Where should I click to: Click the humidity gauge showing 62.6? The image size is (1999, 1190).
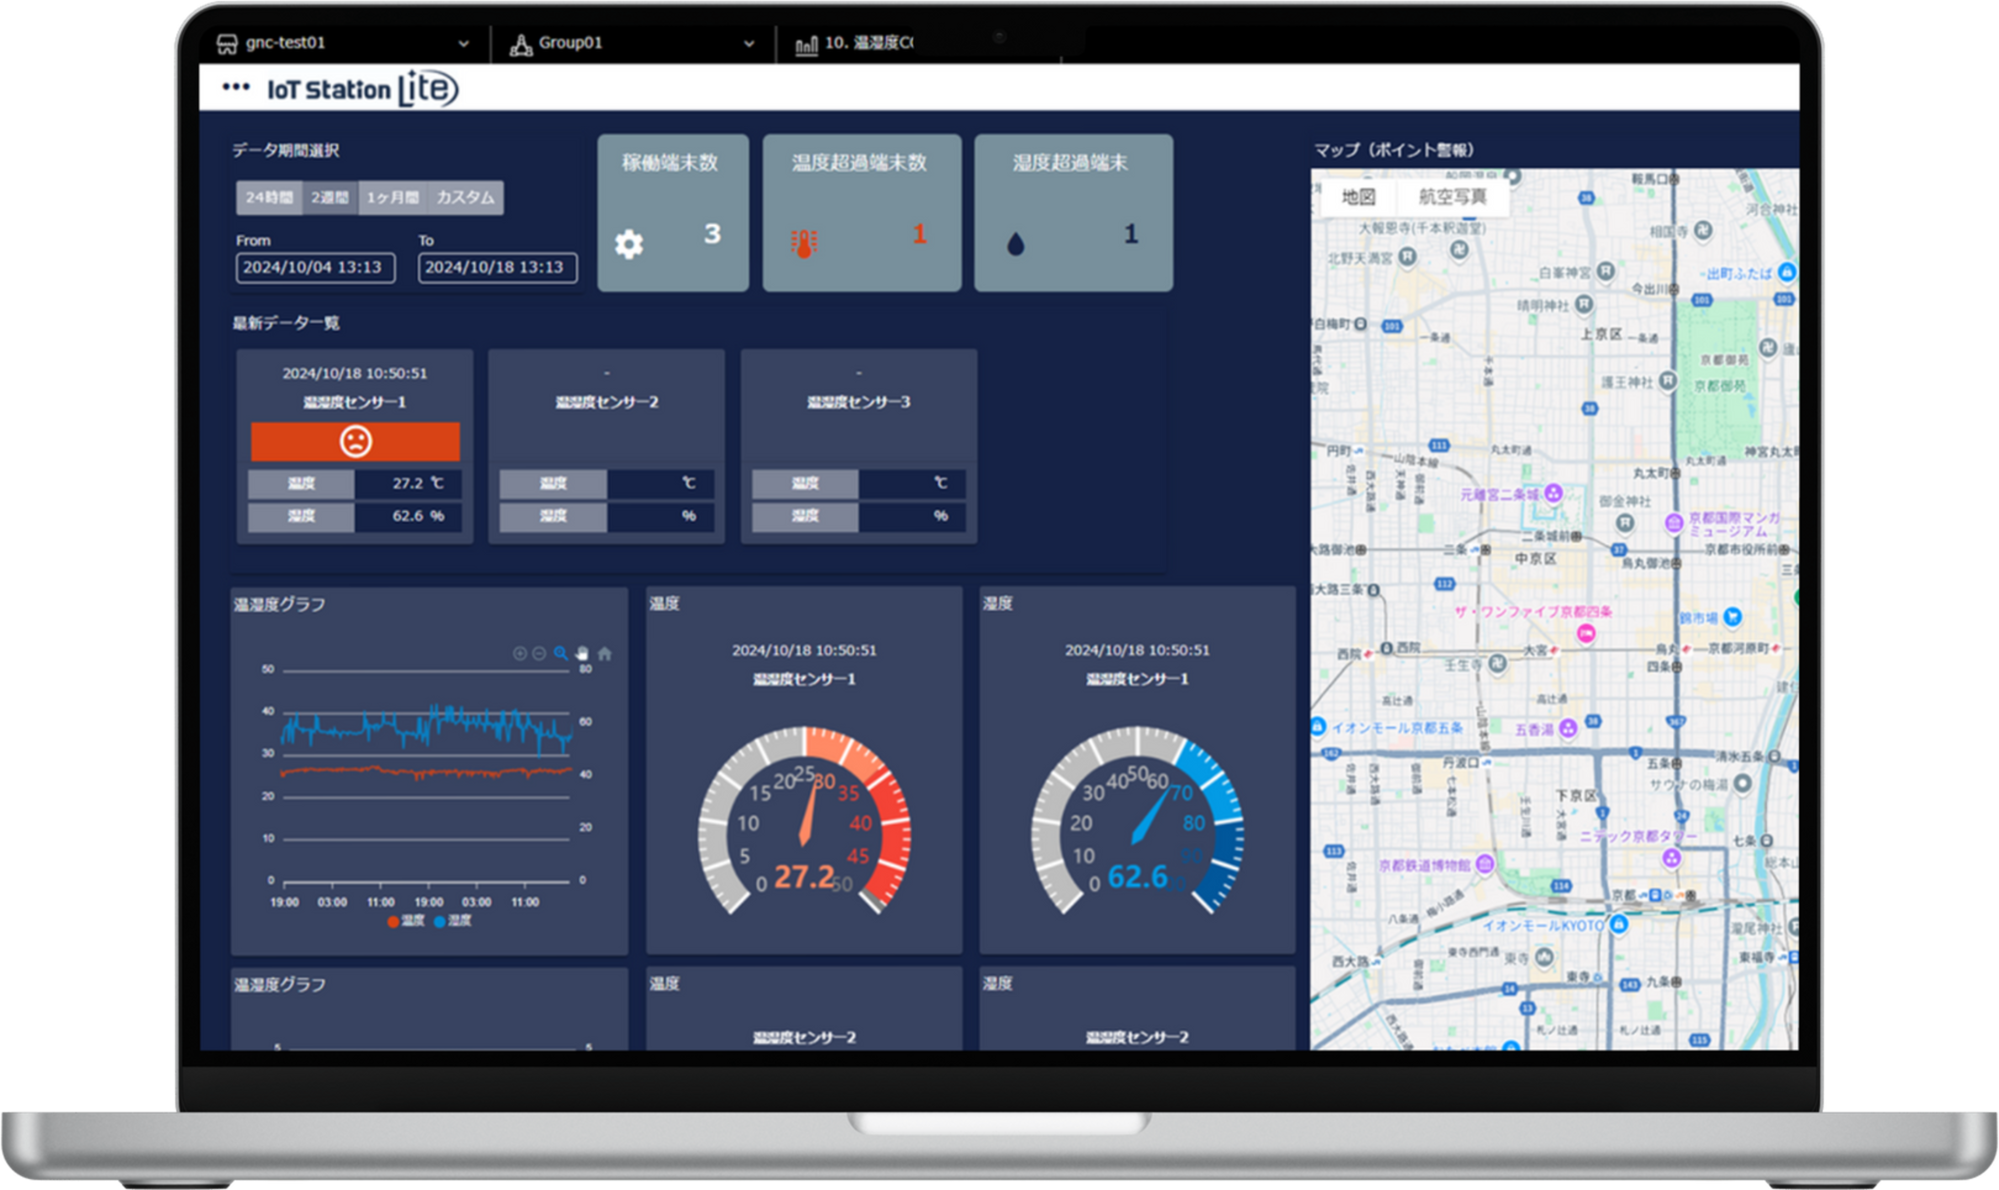click(1137, 820)
